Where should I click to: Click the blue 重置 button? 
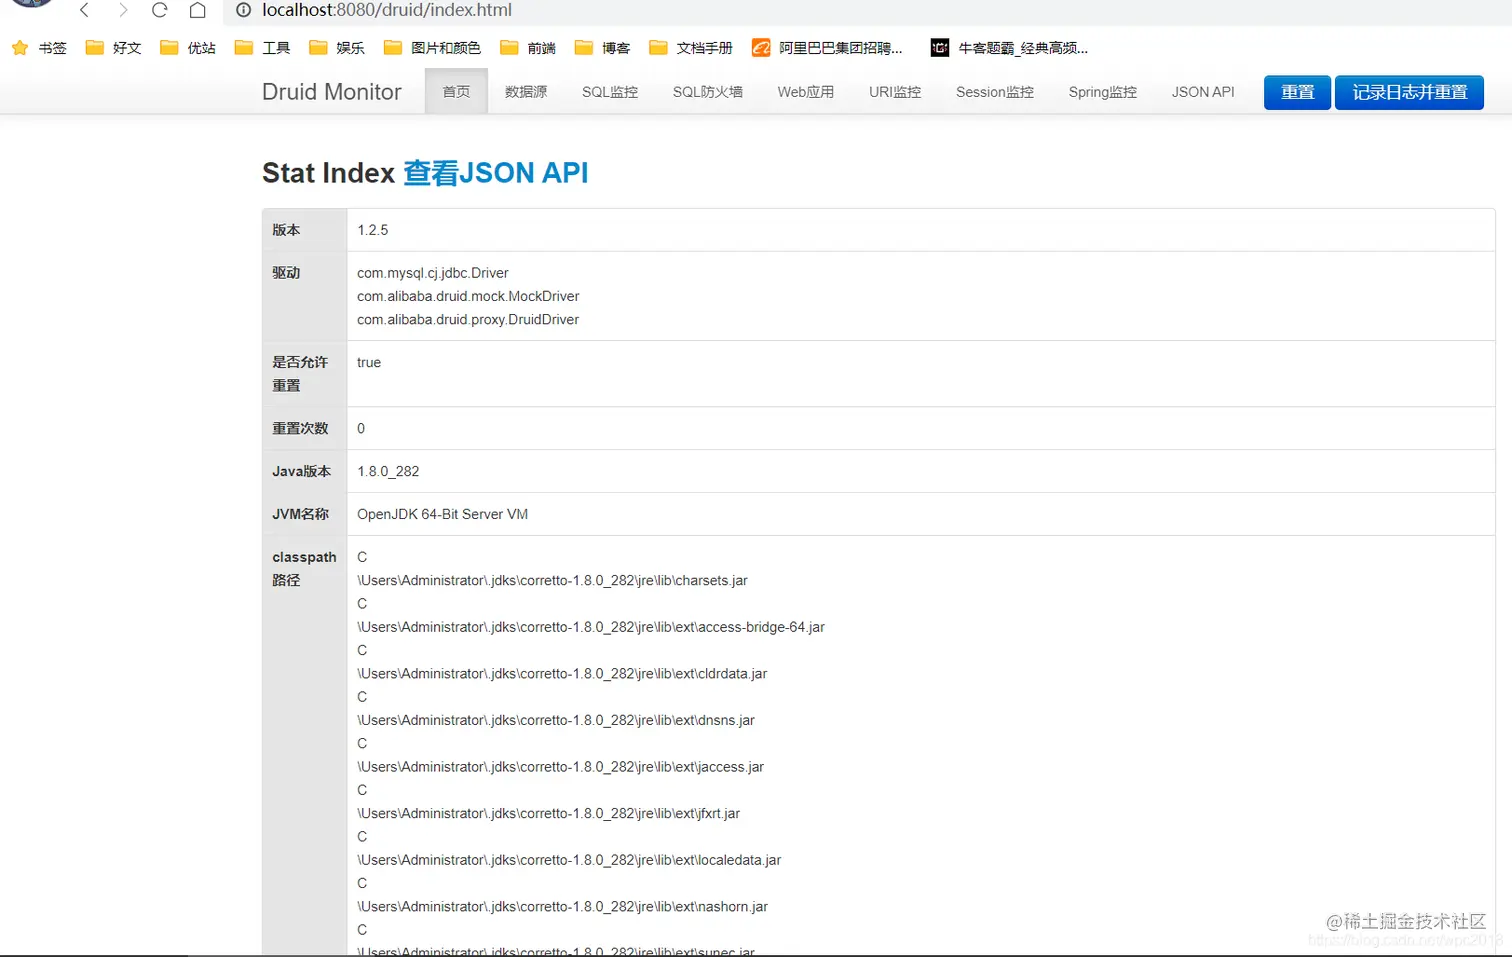1298,92
